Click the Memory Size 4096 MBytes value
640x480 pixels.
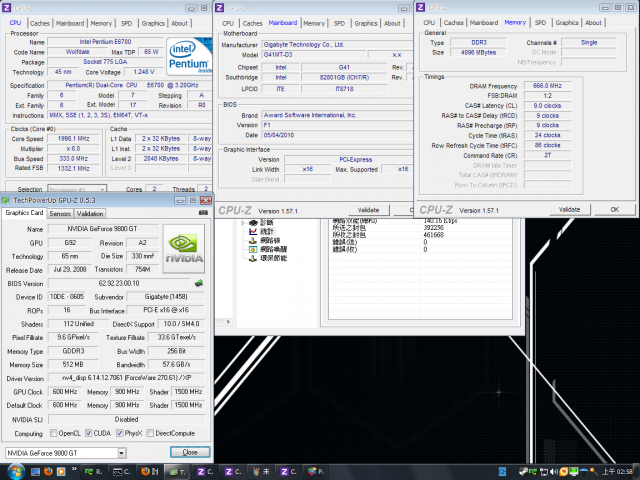478,52
